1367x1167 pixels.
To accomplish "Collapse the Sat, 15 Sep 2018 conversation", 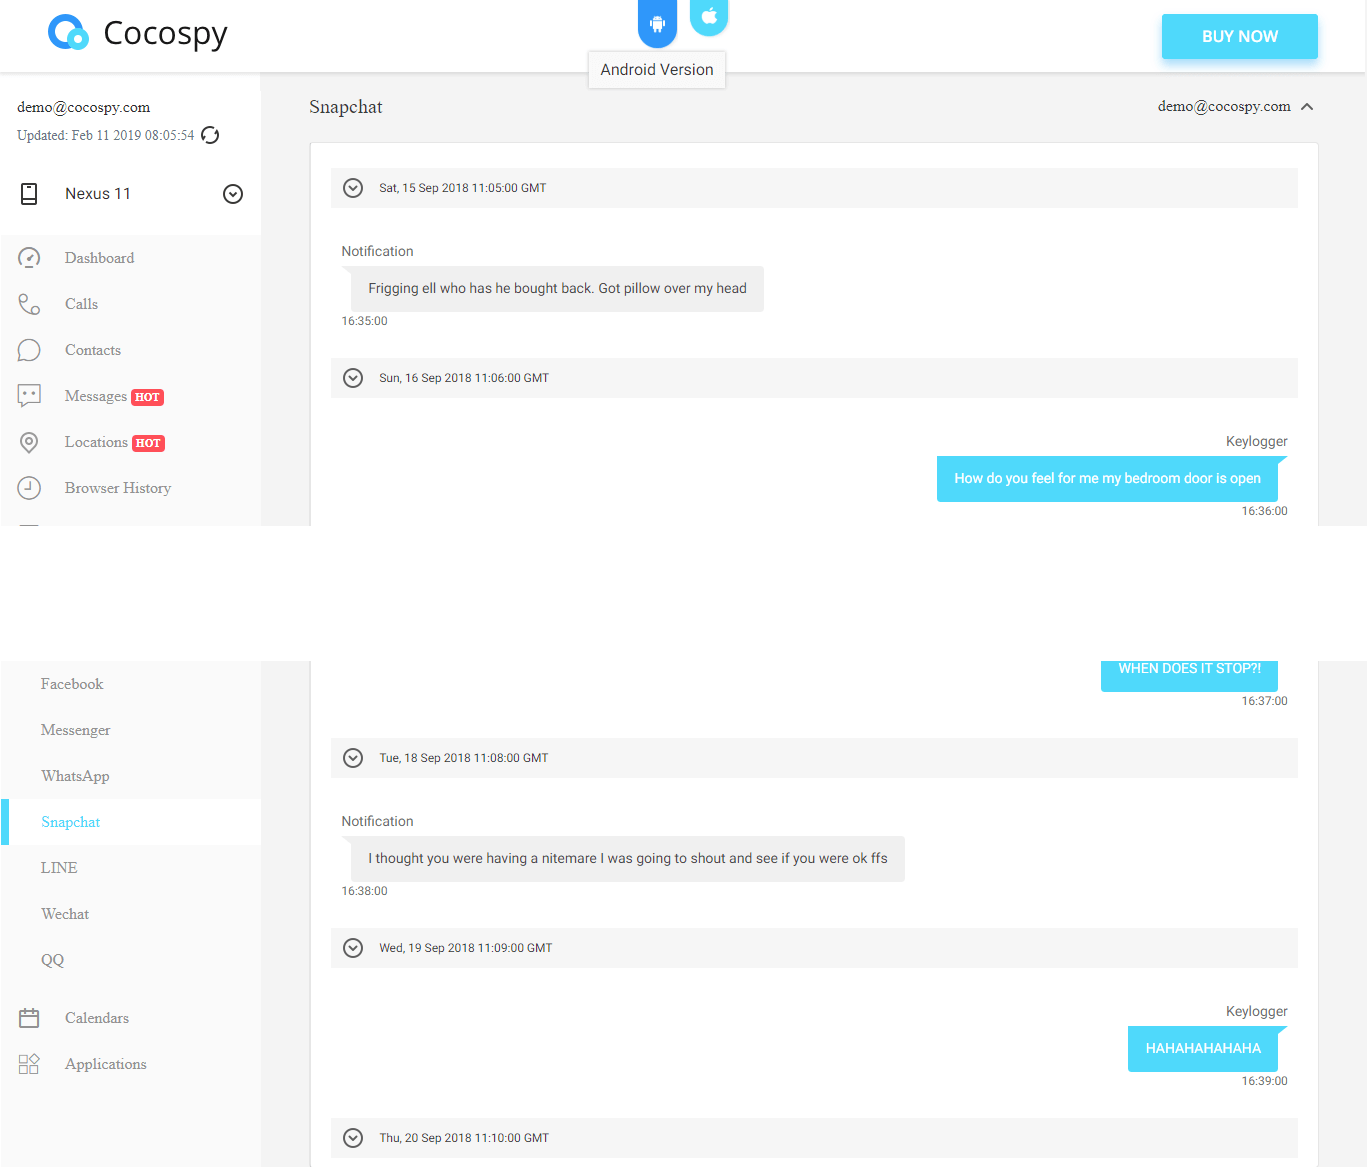I will [353, 188].
